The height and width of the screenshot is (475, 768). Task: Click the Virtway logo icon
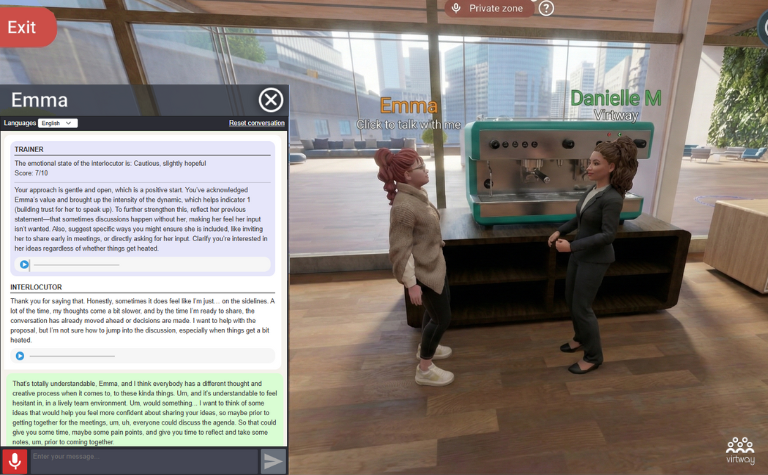[x=740, y=449]
